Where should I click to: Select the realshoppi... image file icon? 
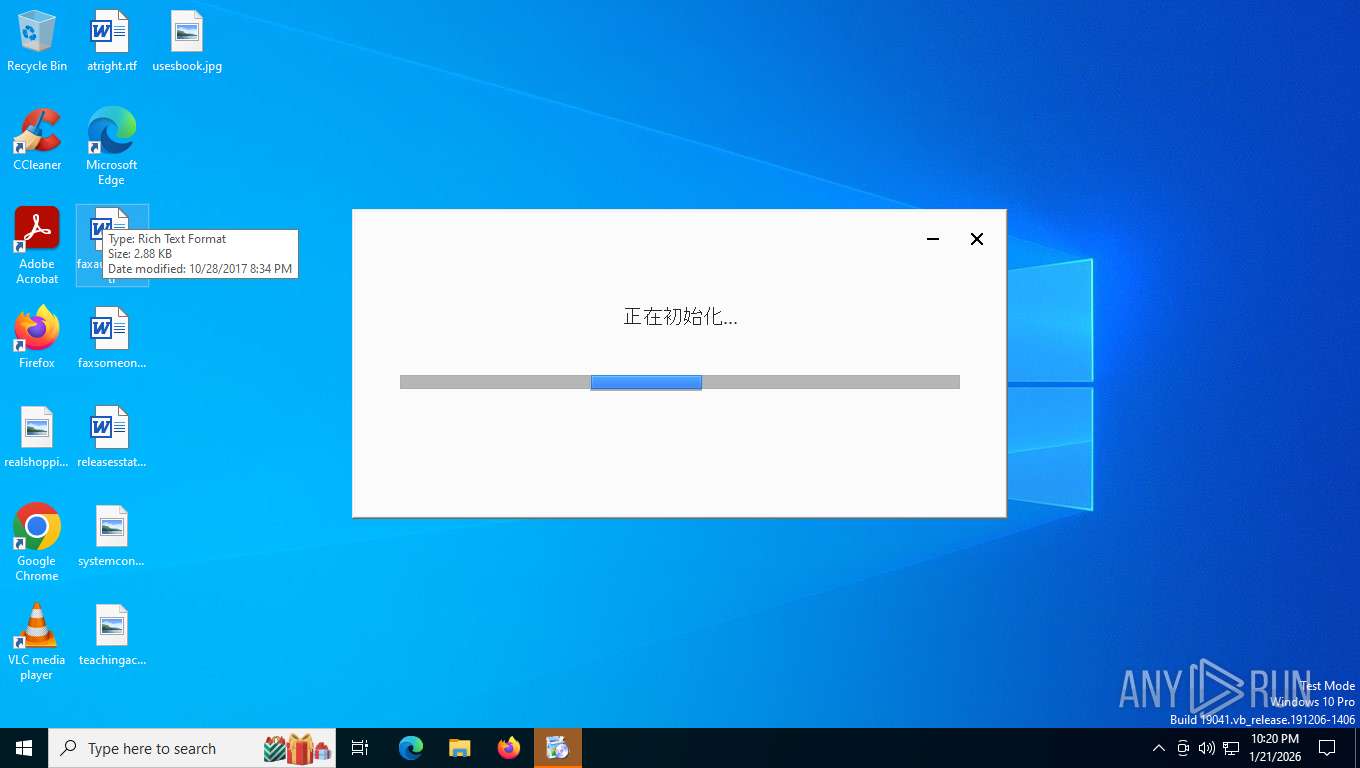(37, 437)
